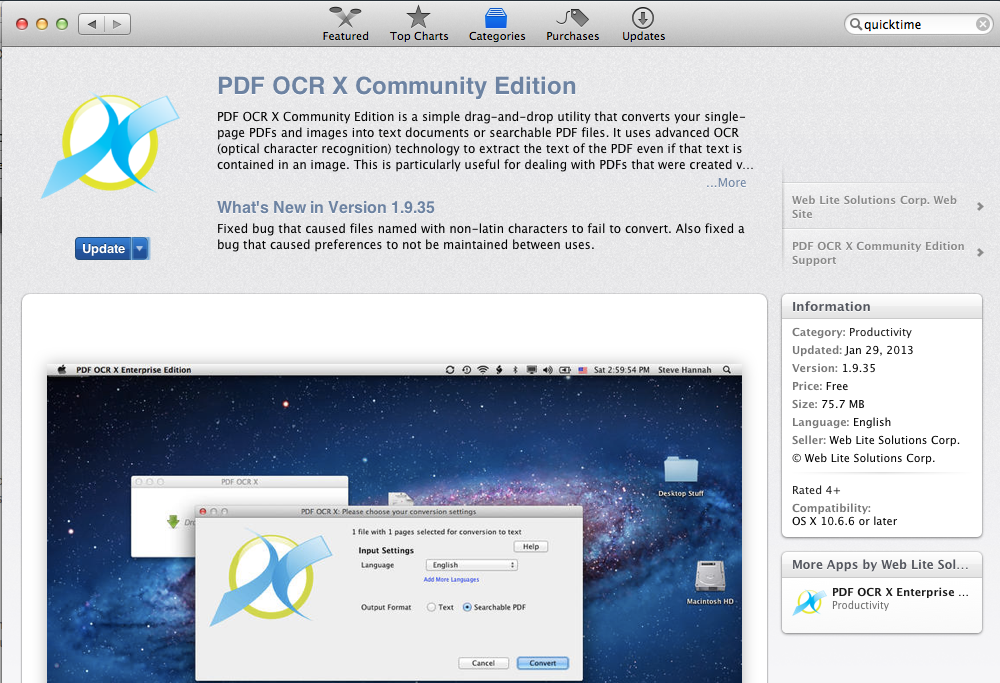
Task: Click the green download arrow in PDF OCR X window
Action: point(173,522)
